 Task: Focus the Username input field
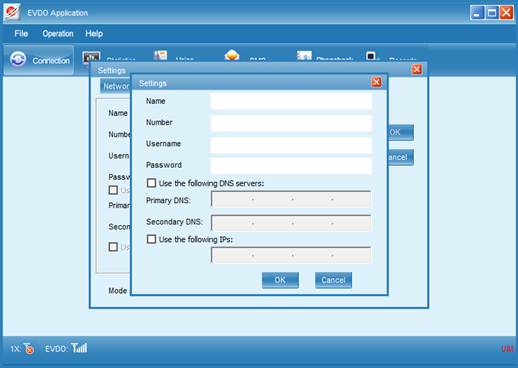pyautogui.click(x=291, y=144)
